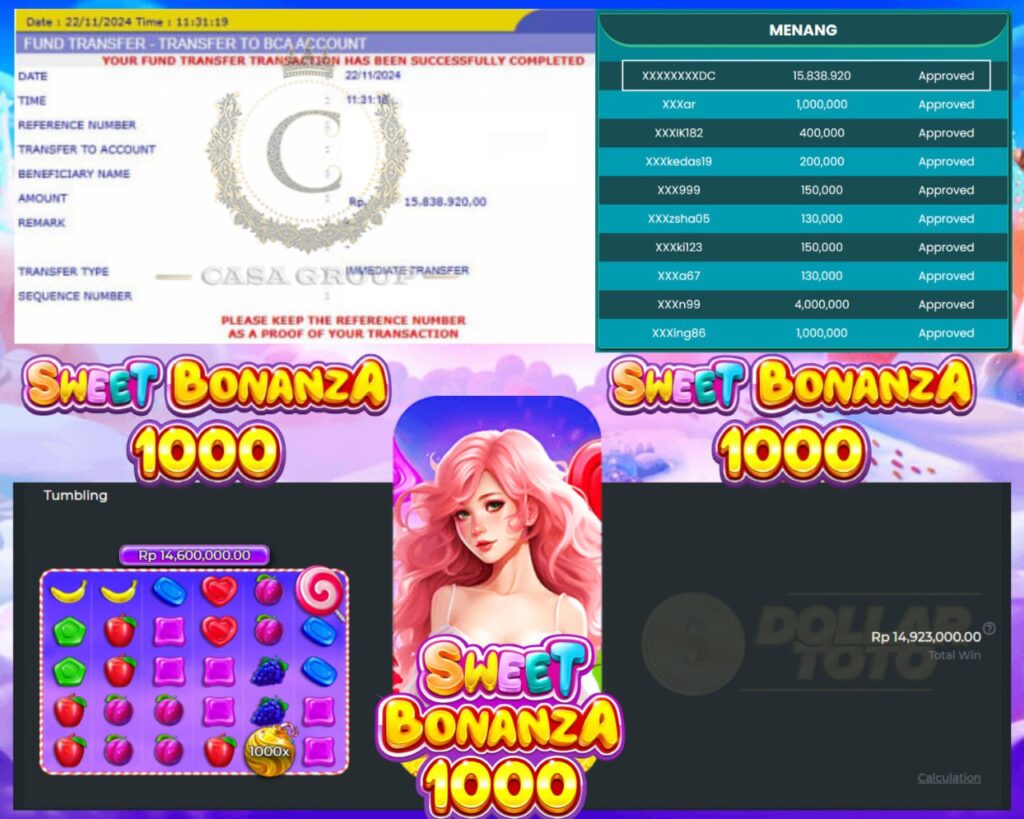The image size is (1024, 819).
Task: Click the Rp 14,923,000.00 total win amount
Action: click(925, 637)
